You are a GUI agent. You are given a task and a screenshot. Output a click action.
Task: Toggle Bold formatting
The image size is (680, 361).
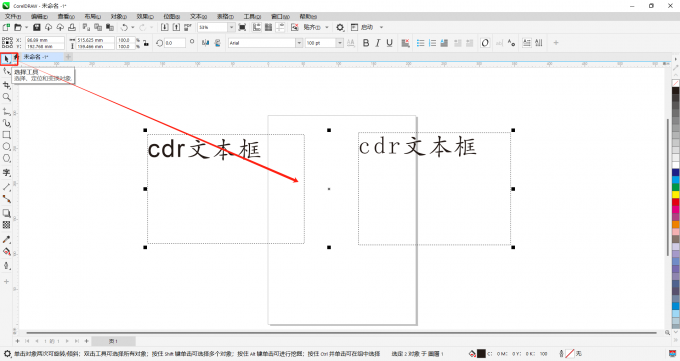[366, 43]
